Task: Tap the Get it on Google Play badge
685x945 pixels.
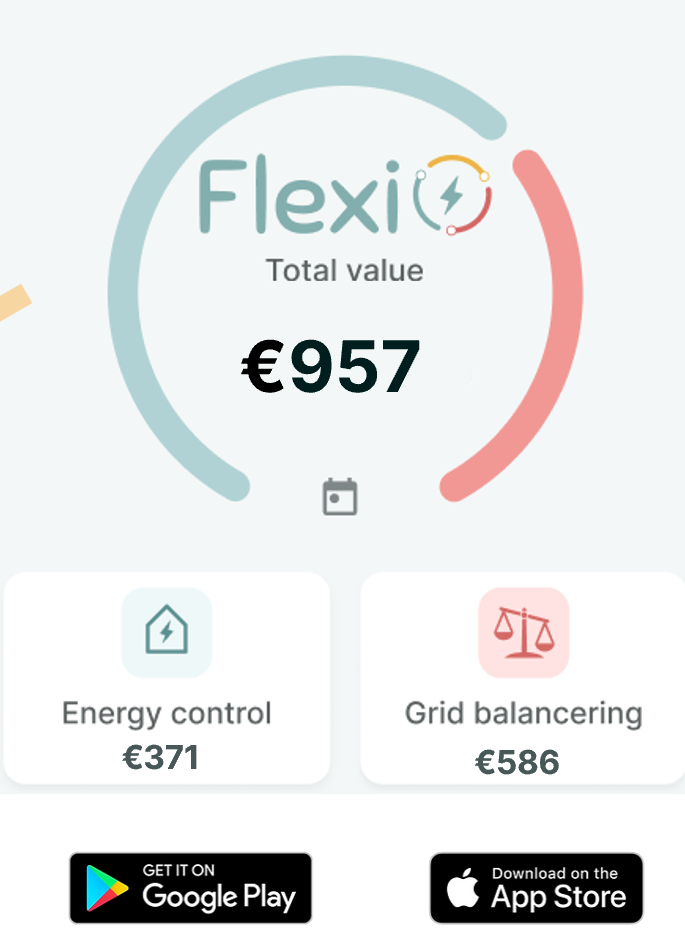Action: pos(190,888)
